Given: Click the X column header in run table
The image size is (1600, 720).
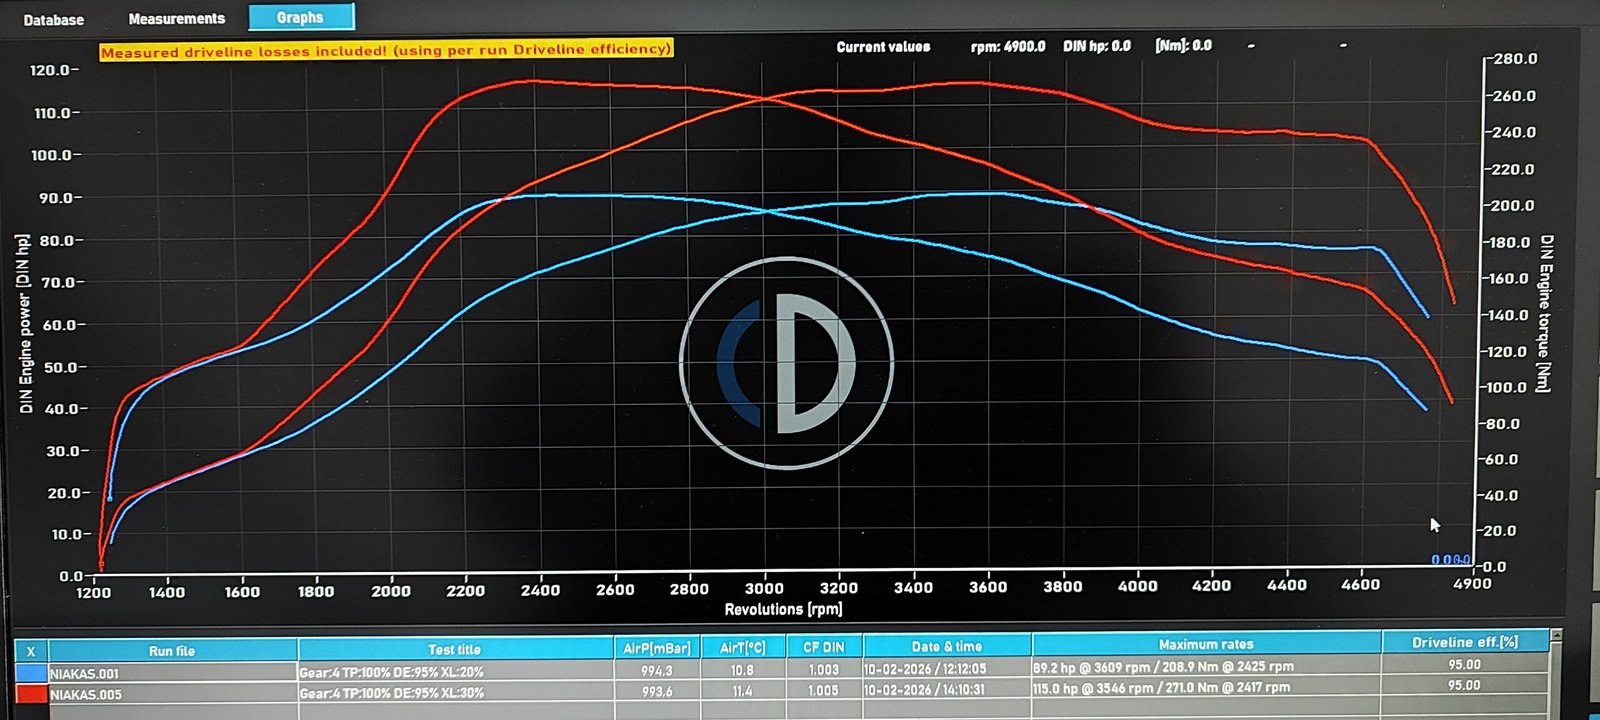Looking at the screenshot, I should click(x=31, y=651).
